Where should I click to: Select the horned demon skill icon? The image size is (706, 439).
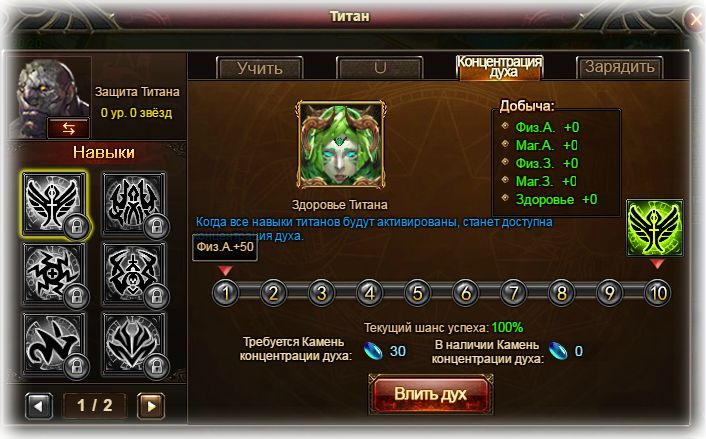click(x=133, y=204)
